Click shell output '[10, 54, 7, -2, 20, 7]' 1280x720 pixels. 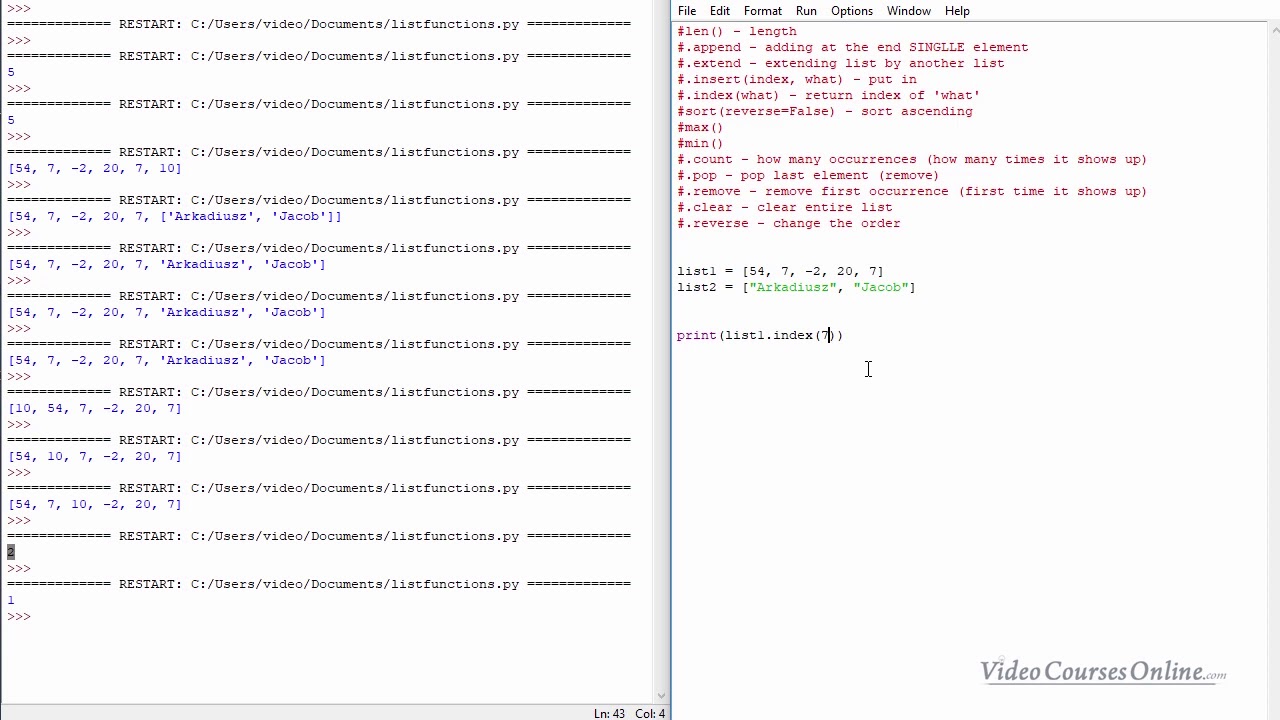click(95, 408)
